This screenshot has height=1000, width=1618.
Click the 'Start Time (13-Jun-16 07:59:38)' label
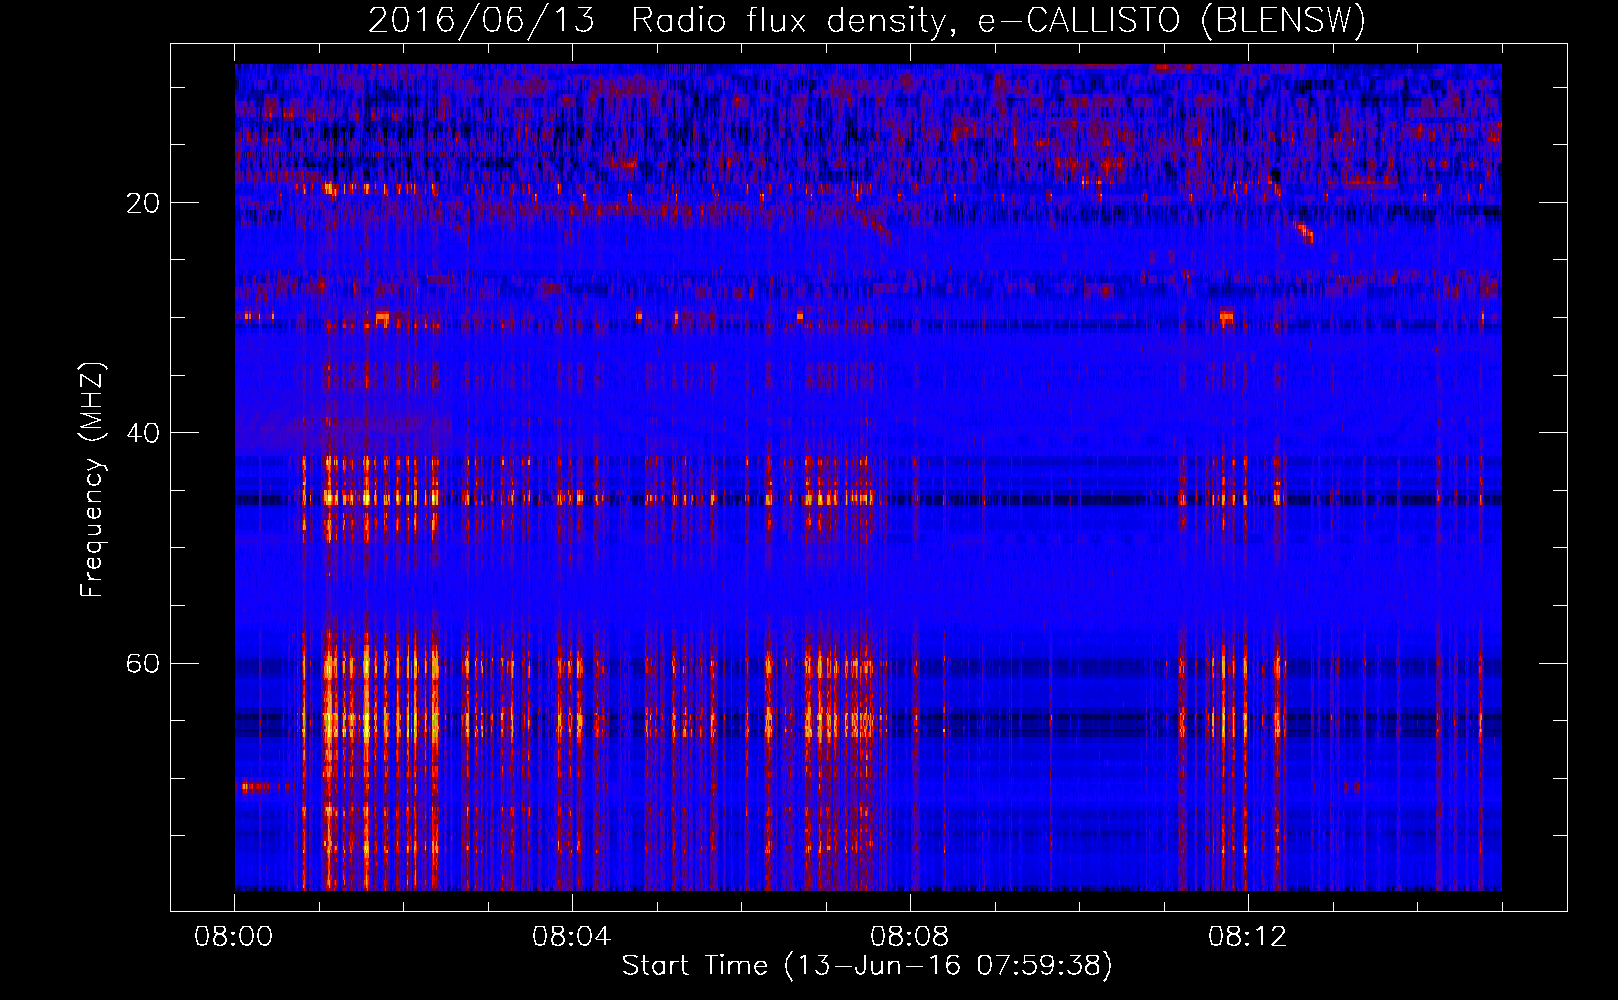point(867,966)
